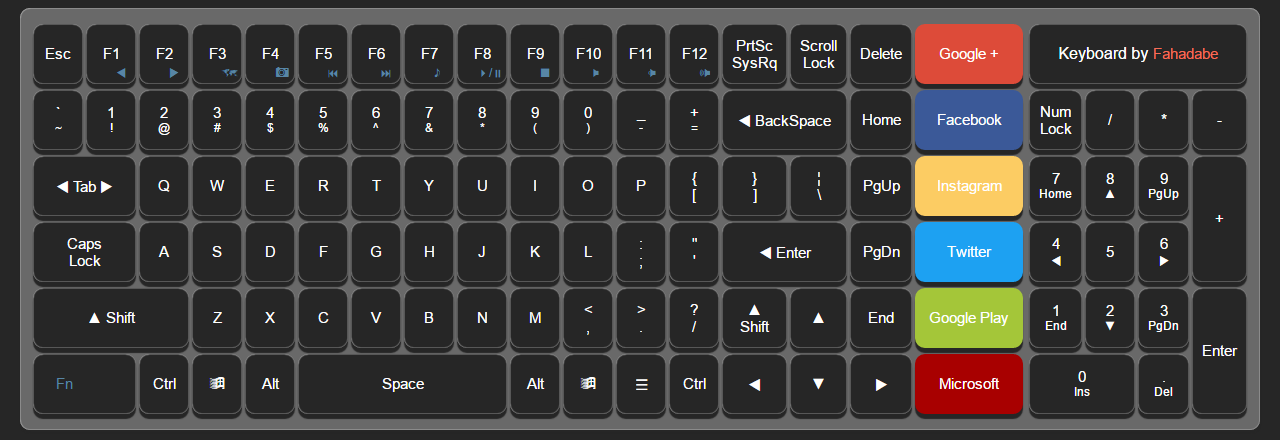Click the F8 play/pause key
The width and height of the screenshot is (1280, 440).
[x=482, y=54]
